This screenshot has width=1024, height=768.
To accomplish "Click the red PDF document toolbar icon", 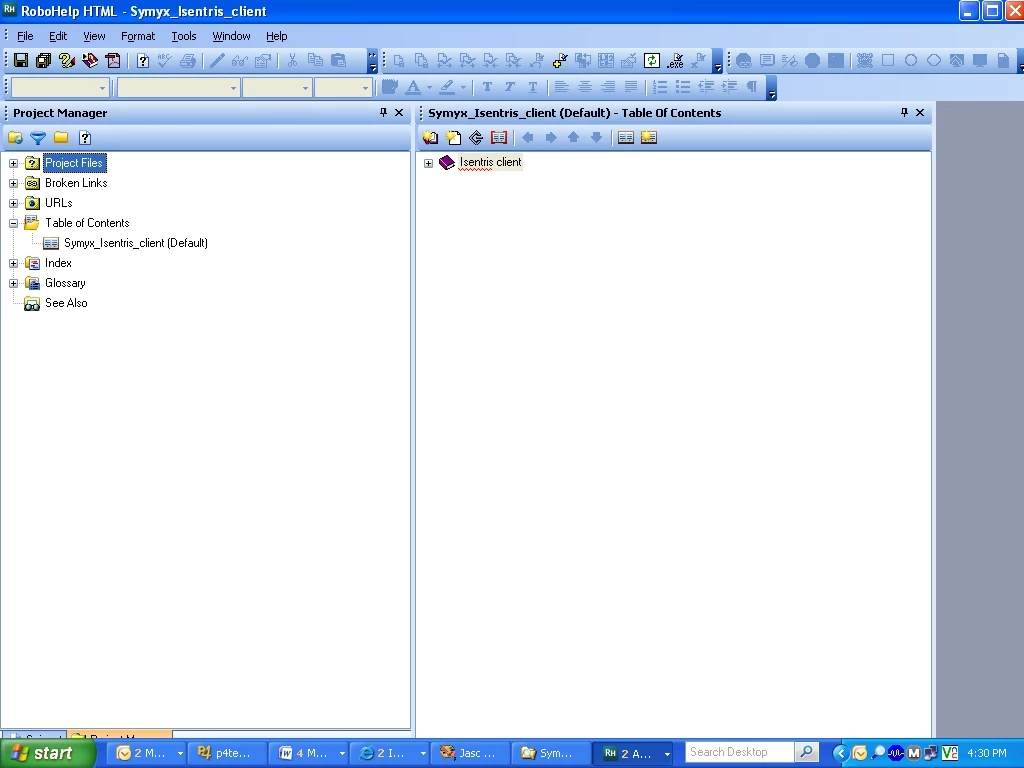I will pyautogui.click(x=113, y=61).
